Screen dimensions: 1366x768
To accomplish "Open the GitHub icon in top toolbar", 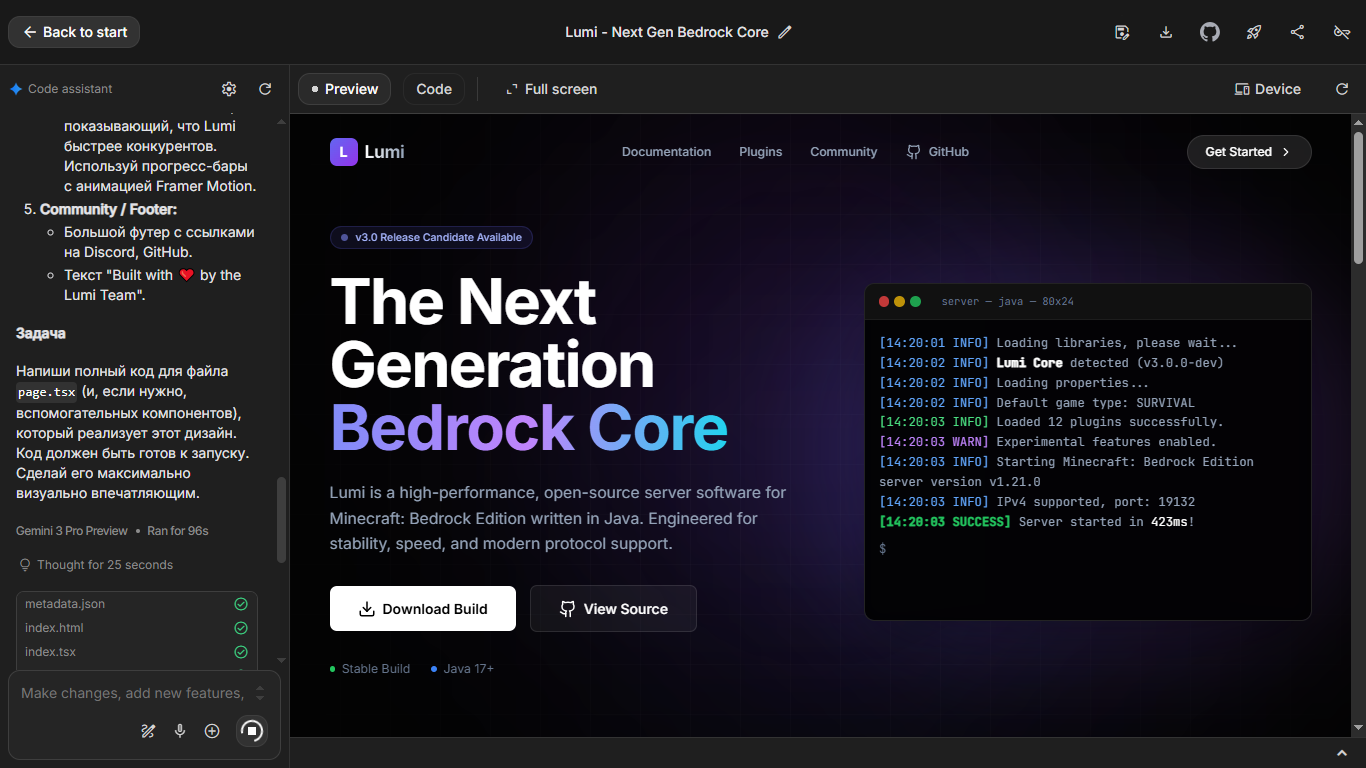I will tap(1210, 32).
